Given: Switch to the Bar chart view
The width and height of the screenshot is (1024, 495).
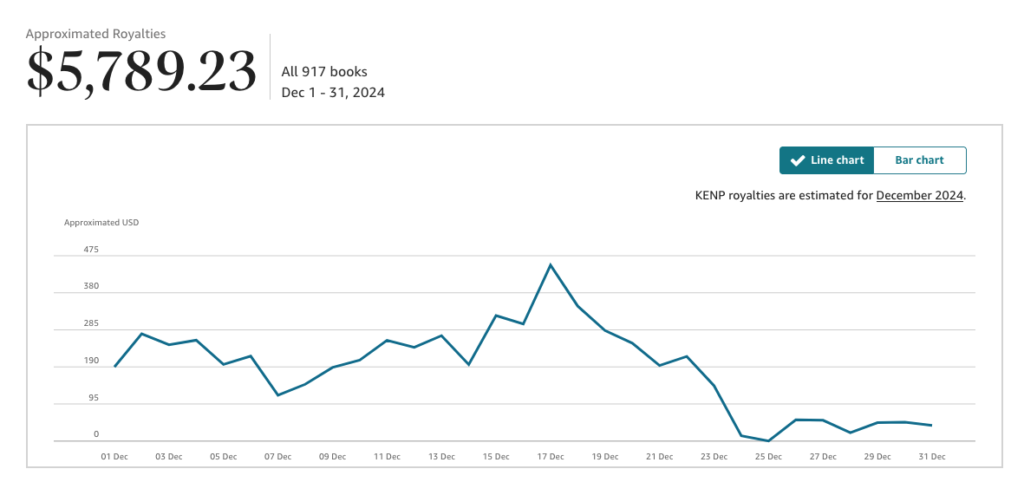Looking at the screenshot, I should click(x=920, y=160).
